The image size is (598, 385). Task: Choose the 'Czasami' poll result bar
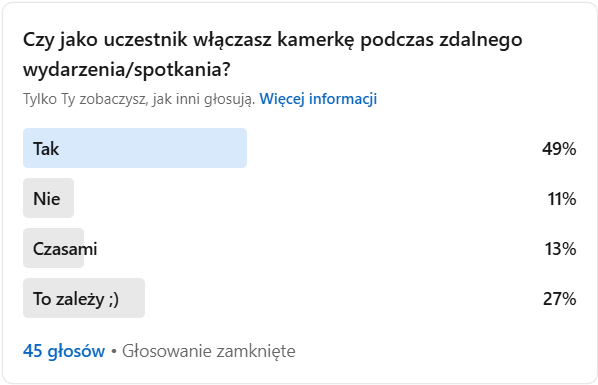point(53,248)
